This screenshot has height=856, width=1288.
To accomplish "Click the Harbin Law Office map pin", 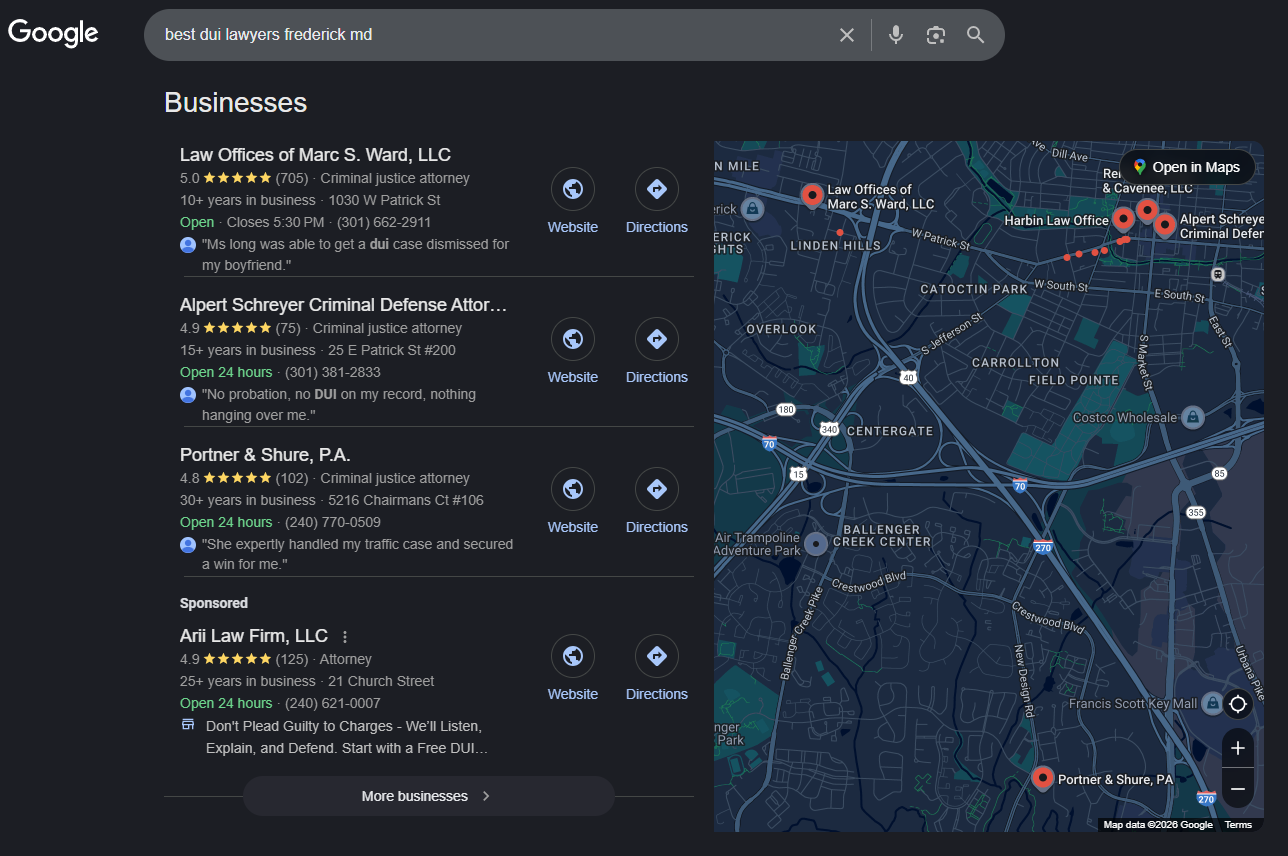I will 1123,219.
